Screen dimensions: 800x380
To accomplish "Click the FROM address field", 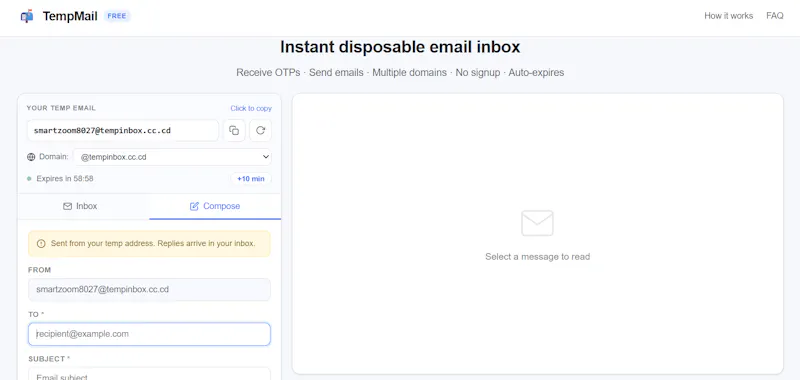I will 149,290.
